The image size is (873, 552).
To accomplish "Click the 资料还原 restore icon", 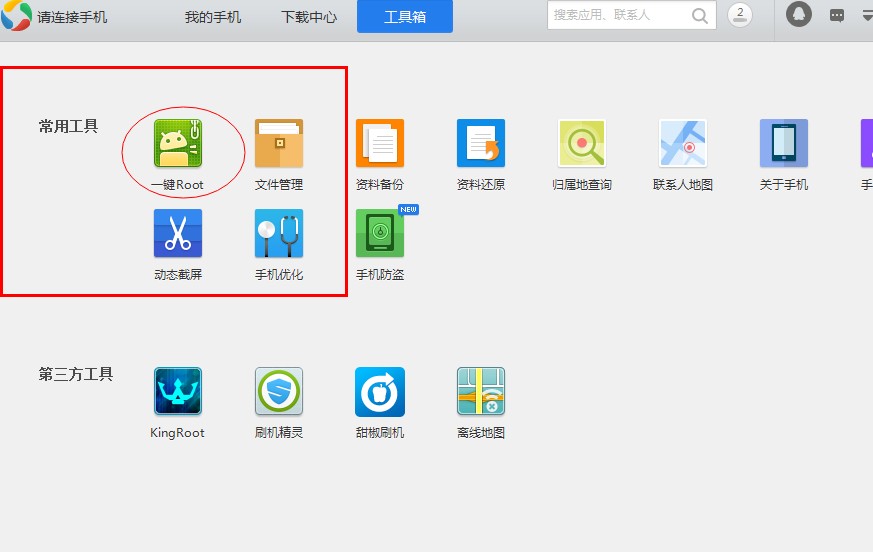I will pyautogui.click(x=481, y=144).
